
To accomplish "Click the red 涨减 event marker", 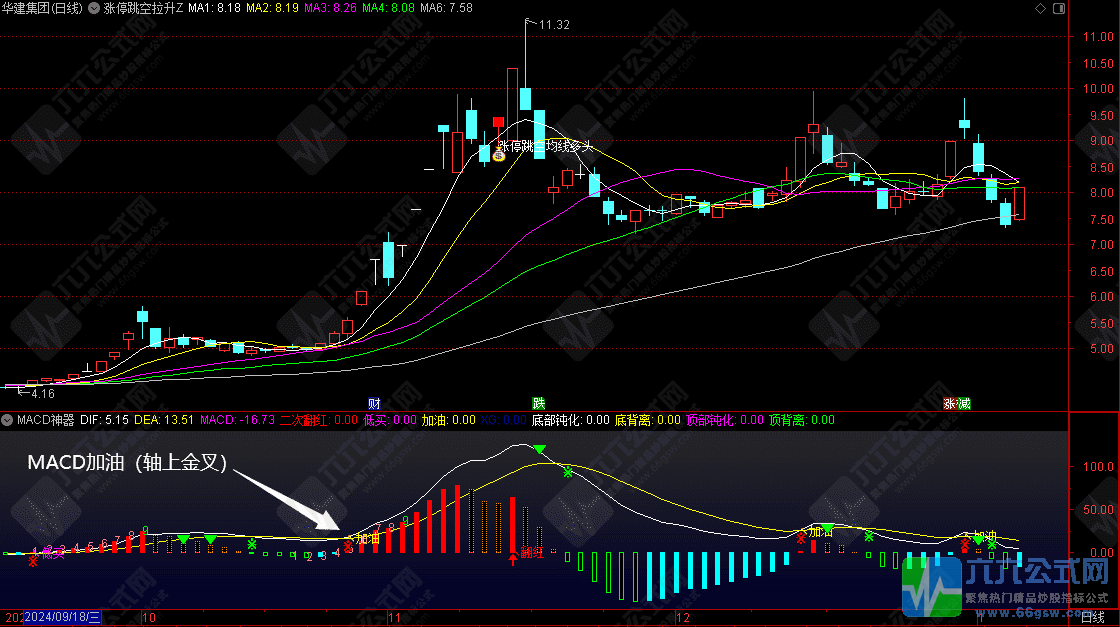I will 956,403.
